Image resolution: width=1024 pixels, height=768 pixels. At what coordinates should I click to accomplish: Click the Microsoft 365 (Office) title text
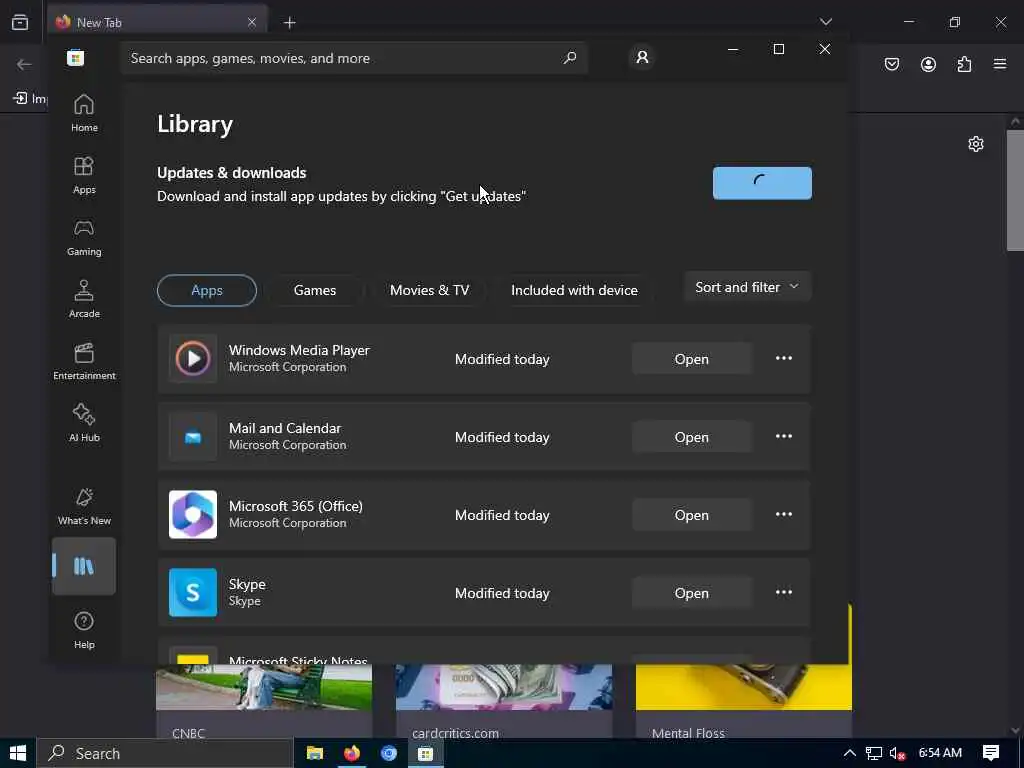click(x=296, y=506)
